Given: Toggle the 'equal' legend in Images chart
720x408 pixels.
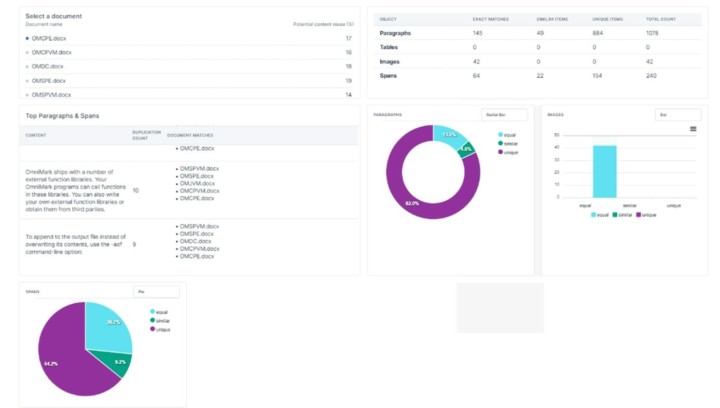Looking at the screenshot, I should tap(600, 215).
